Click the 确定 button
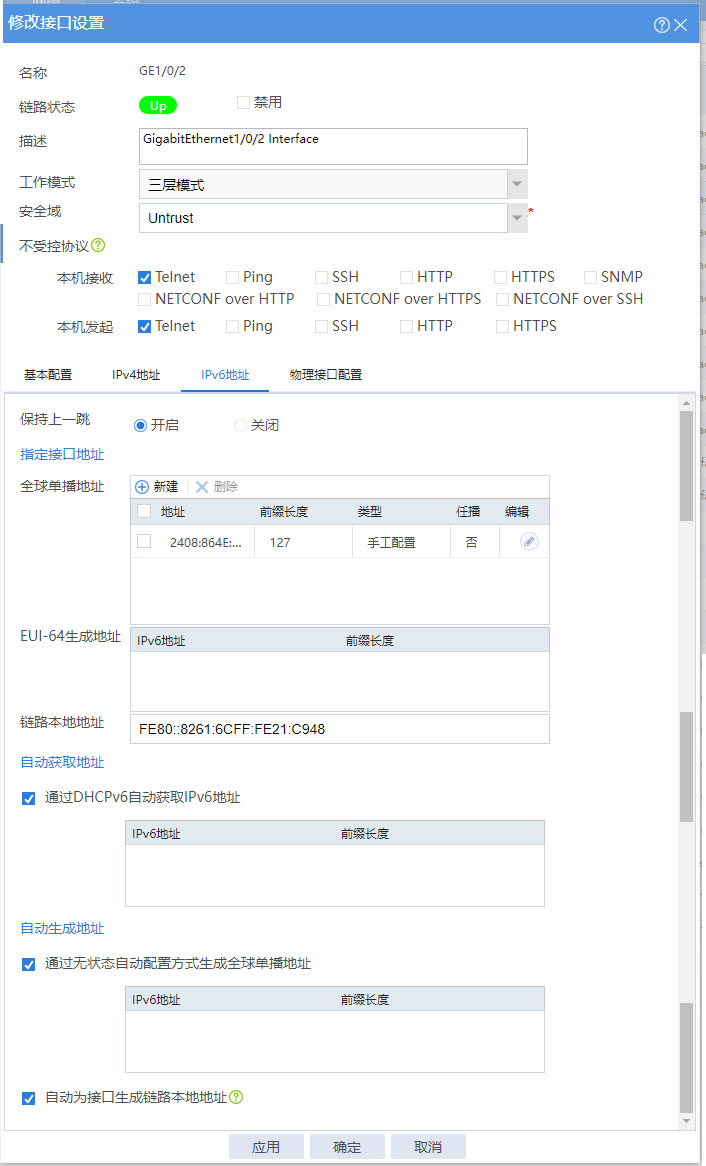The image size is (706, 1166). (x=347, y=1147)
